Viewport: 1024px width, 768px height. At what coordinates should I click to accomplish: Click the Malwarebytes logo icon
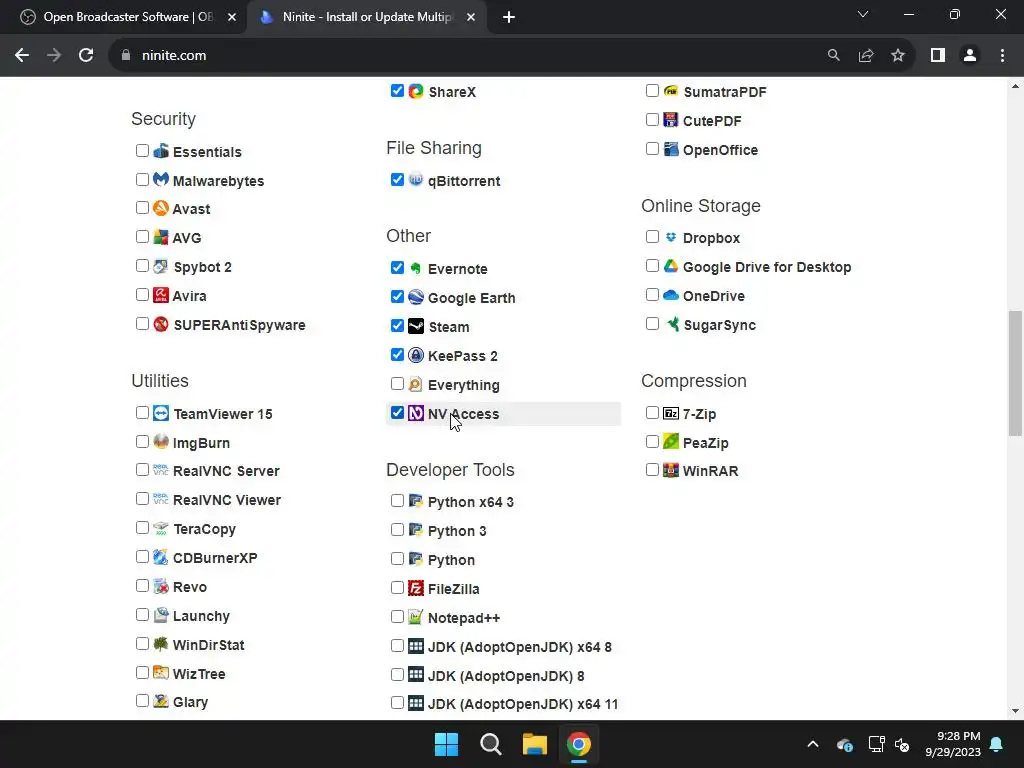tap(161, 180)
